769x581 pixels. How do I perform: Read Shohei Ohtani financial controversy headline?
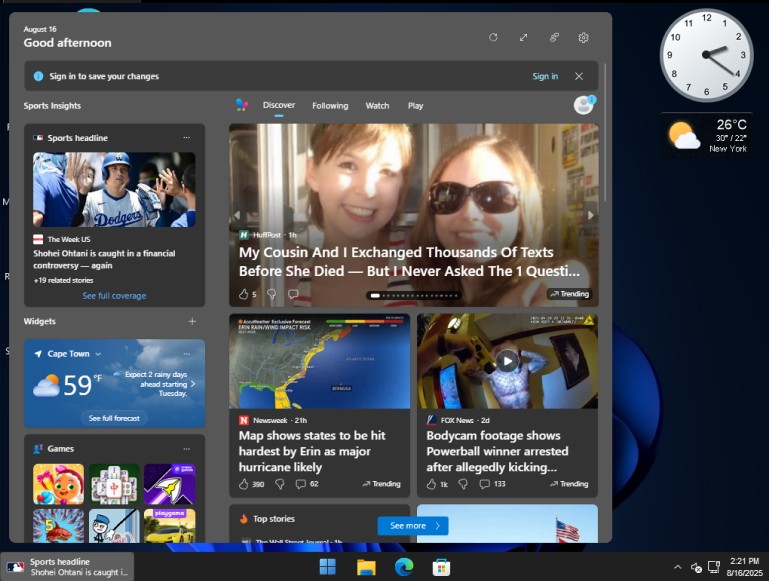(104, 259)
